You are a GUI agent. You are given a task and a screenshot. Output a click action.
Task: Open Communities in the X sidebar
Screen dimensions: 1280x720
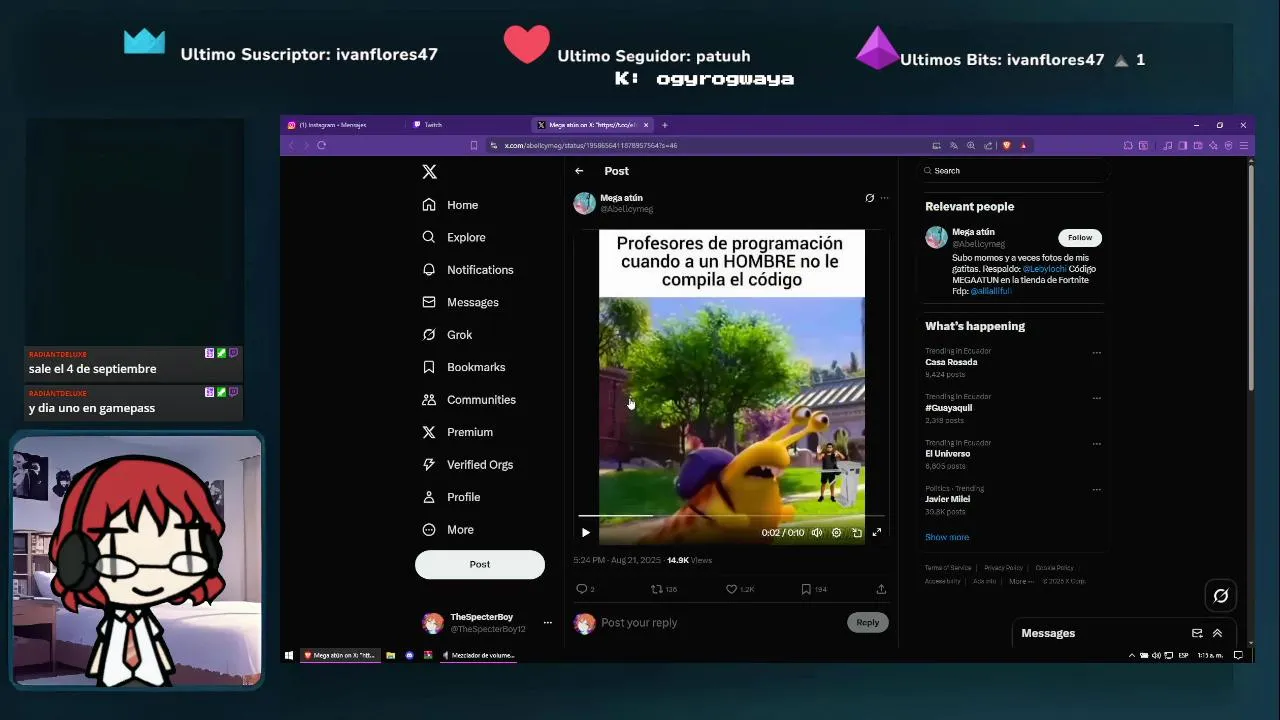click(469, 400)
